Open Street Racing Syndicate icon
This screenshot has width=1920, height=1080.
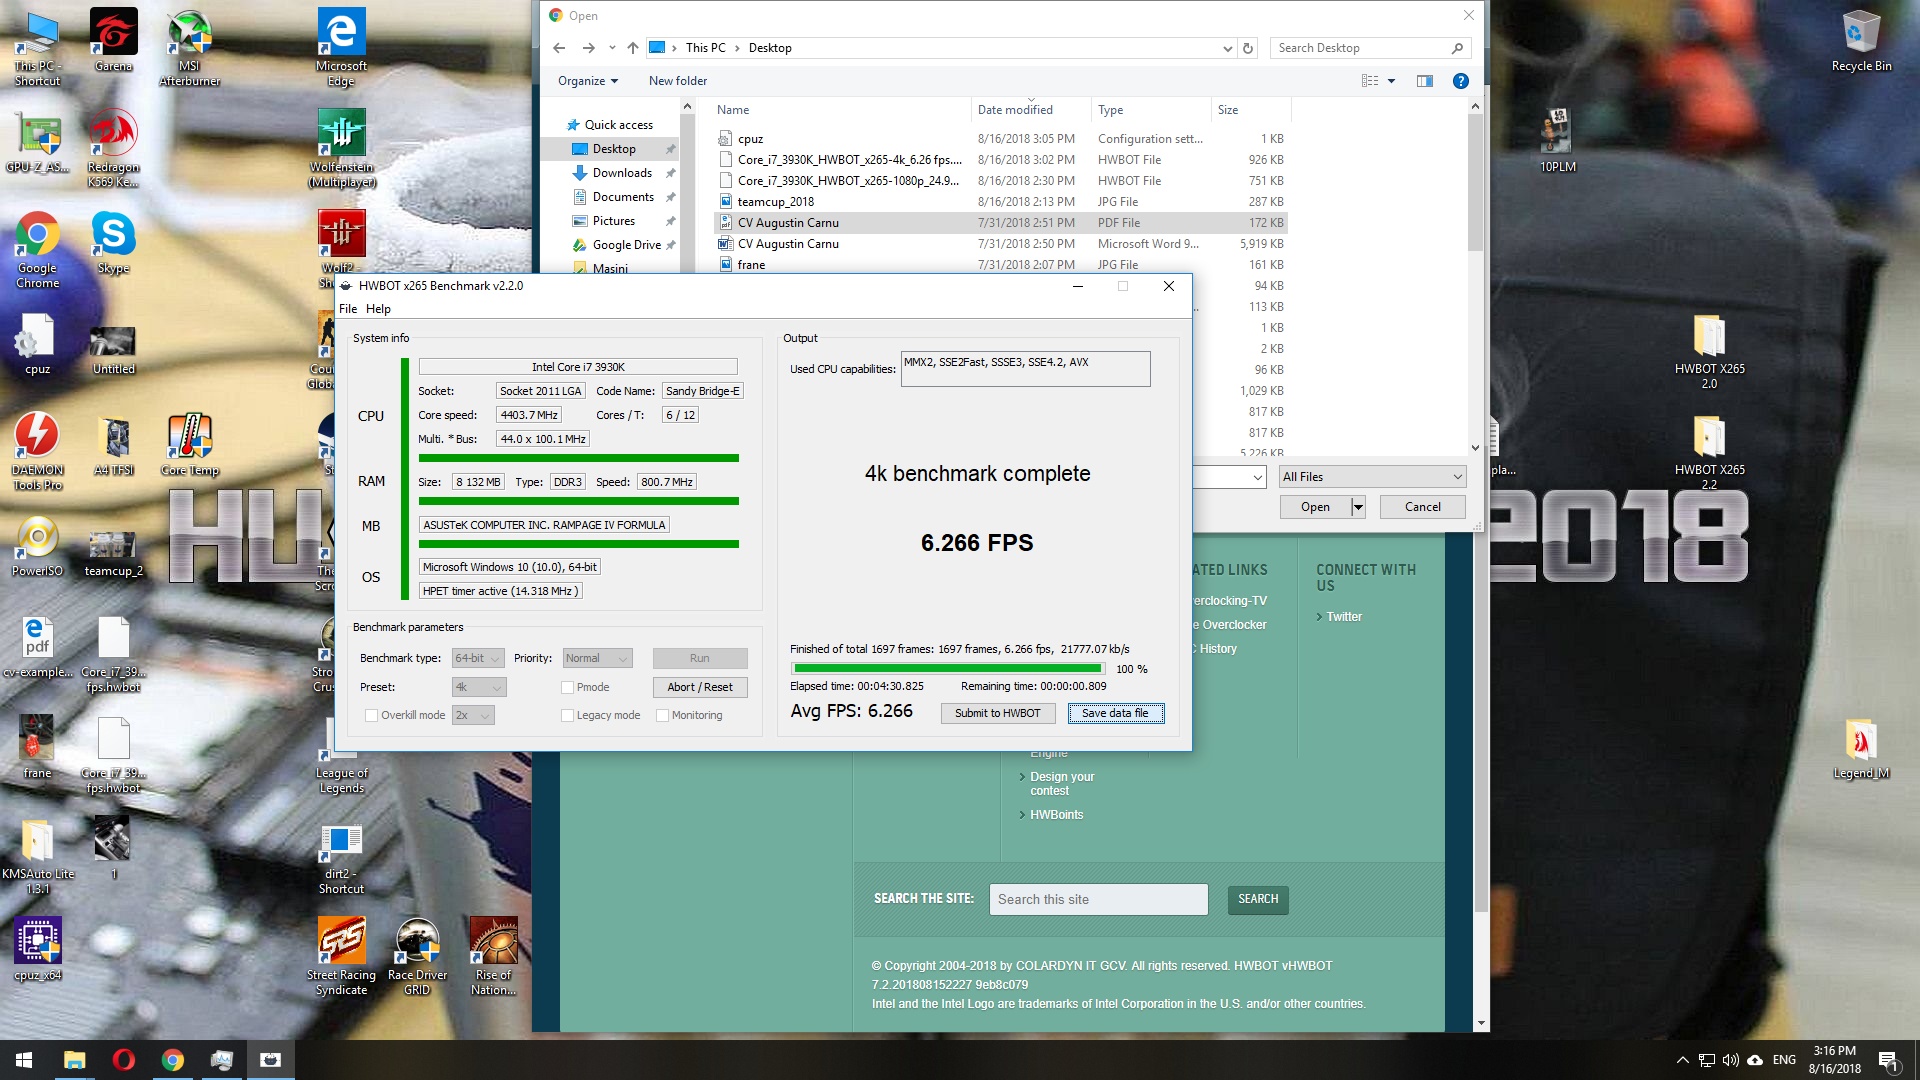[x=341, y=956]
